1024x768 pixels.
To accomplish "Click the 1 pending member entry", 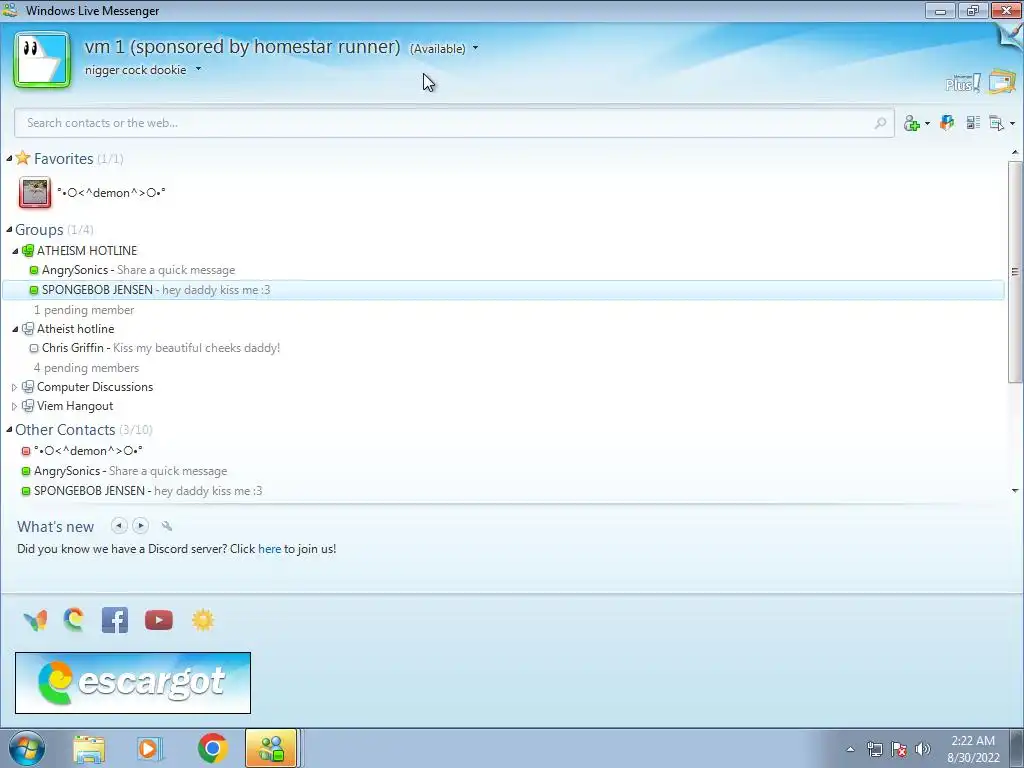I will 84,310.
